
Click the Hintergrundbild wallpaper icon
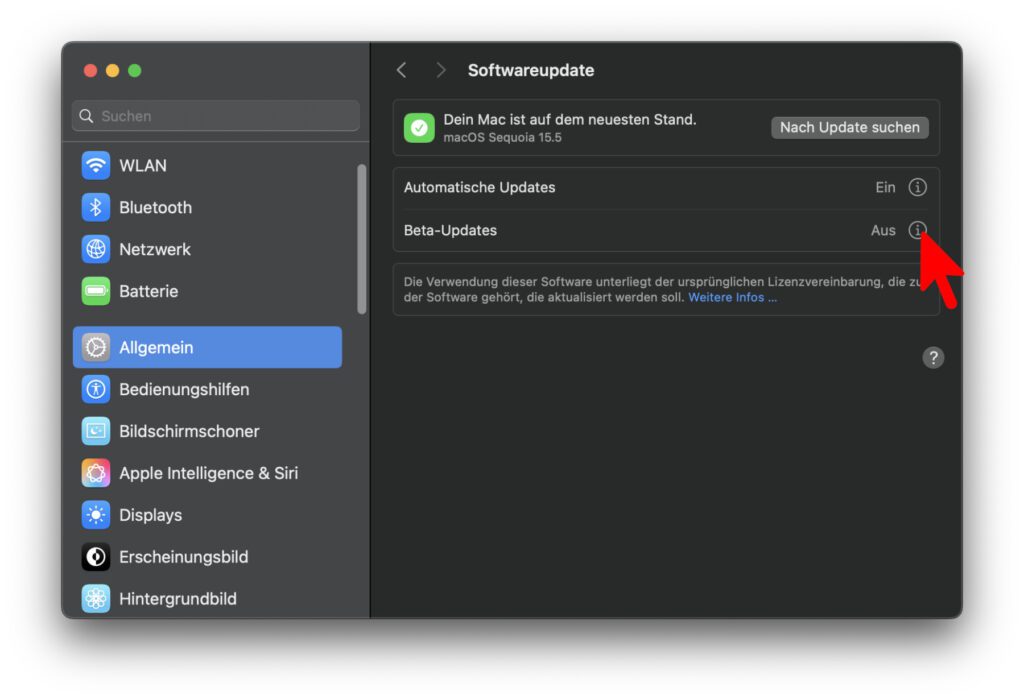pyautogui.click(x=96, y=599)
